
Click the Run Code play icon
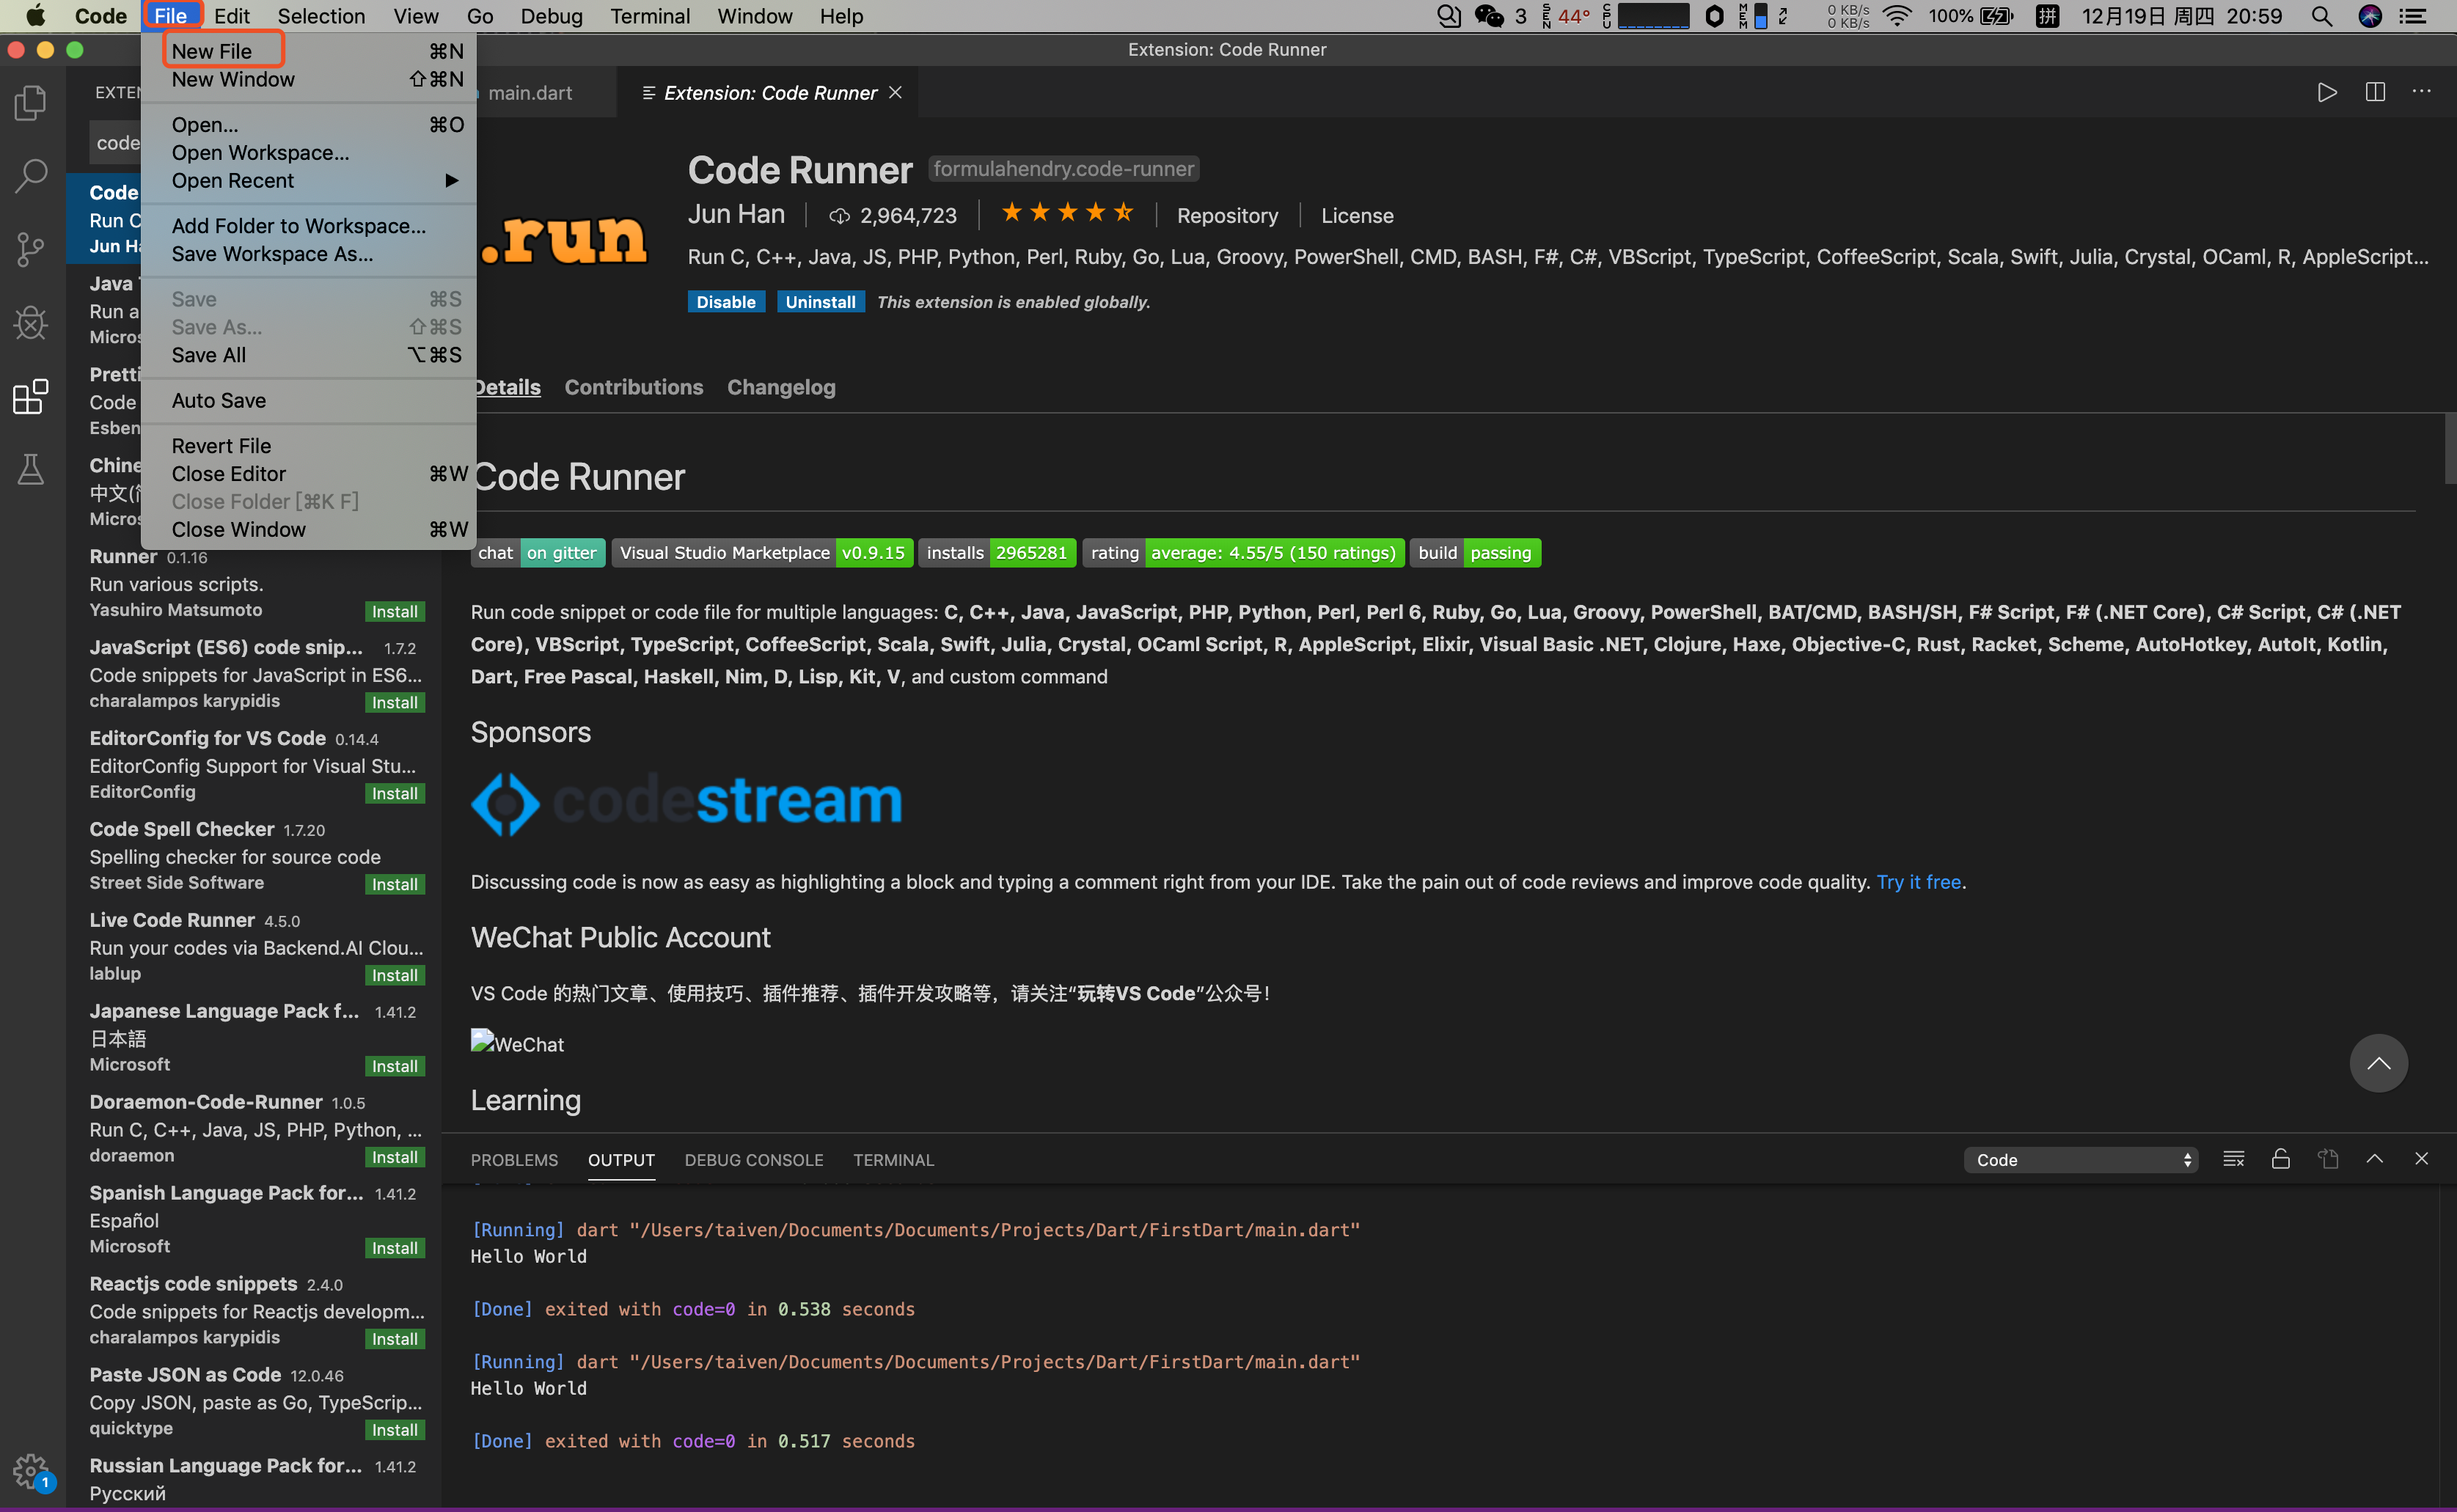point(2327,92)
